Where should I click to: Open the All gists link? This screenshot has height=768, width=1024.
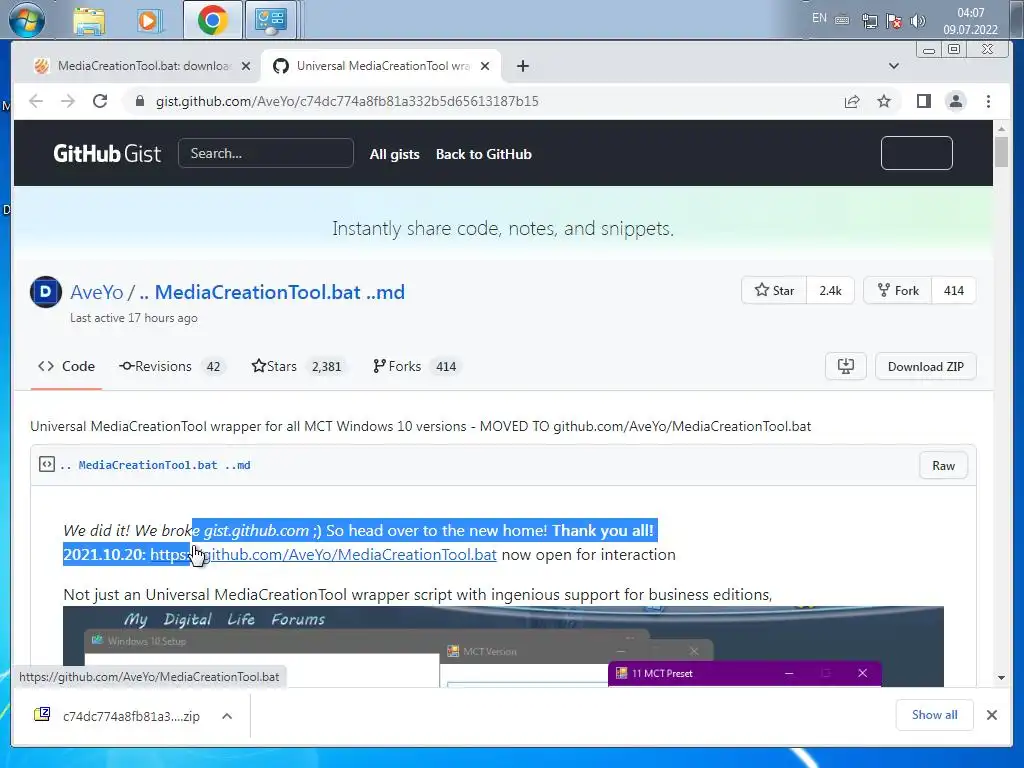click(394, 154)
